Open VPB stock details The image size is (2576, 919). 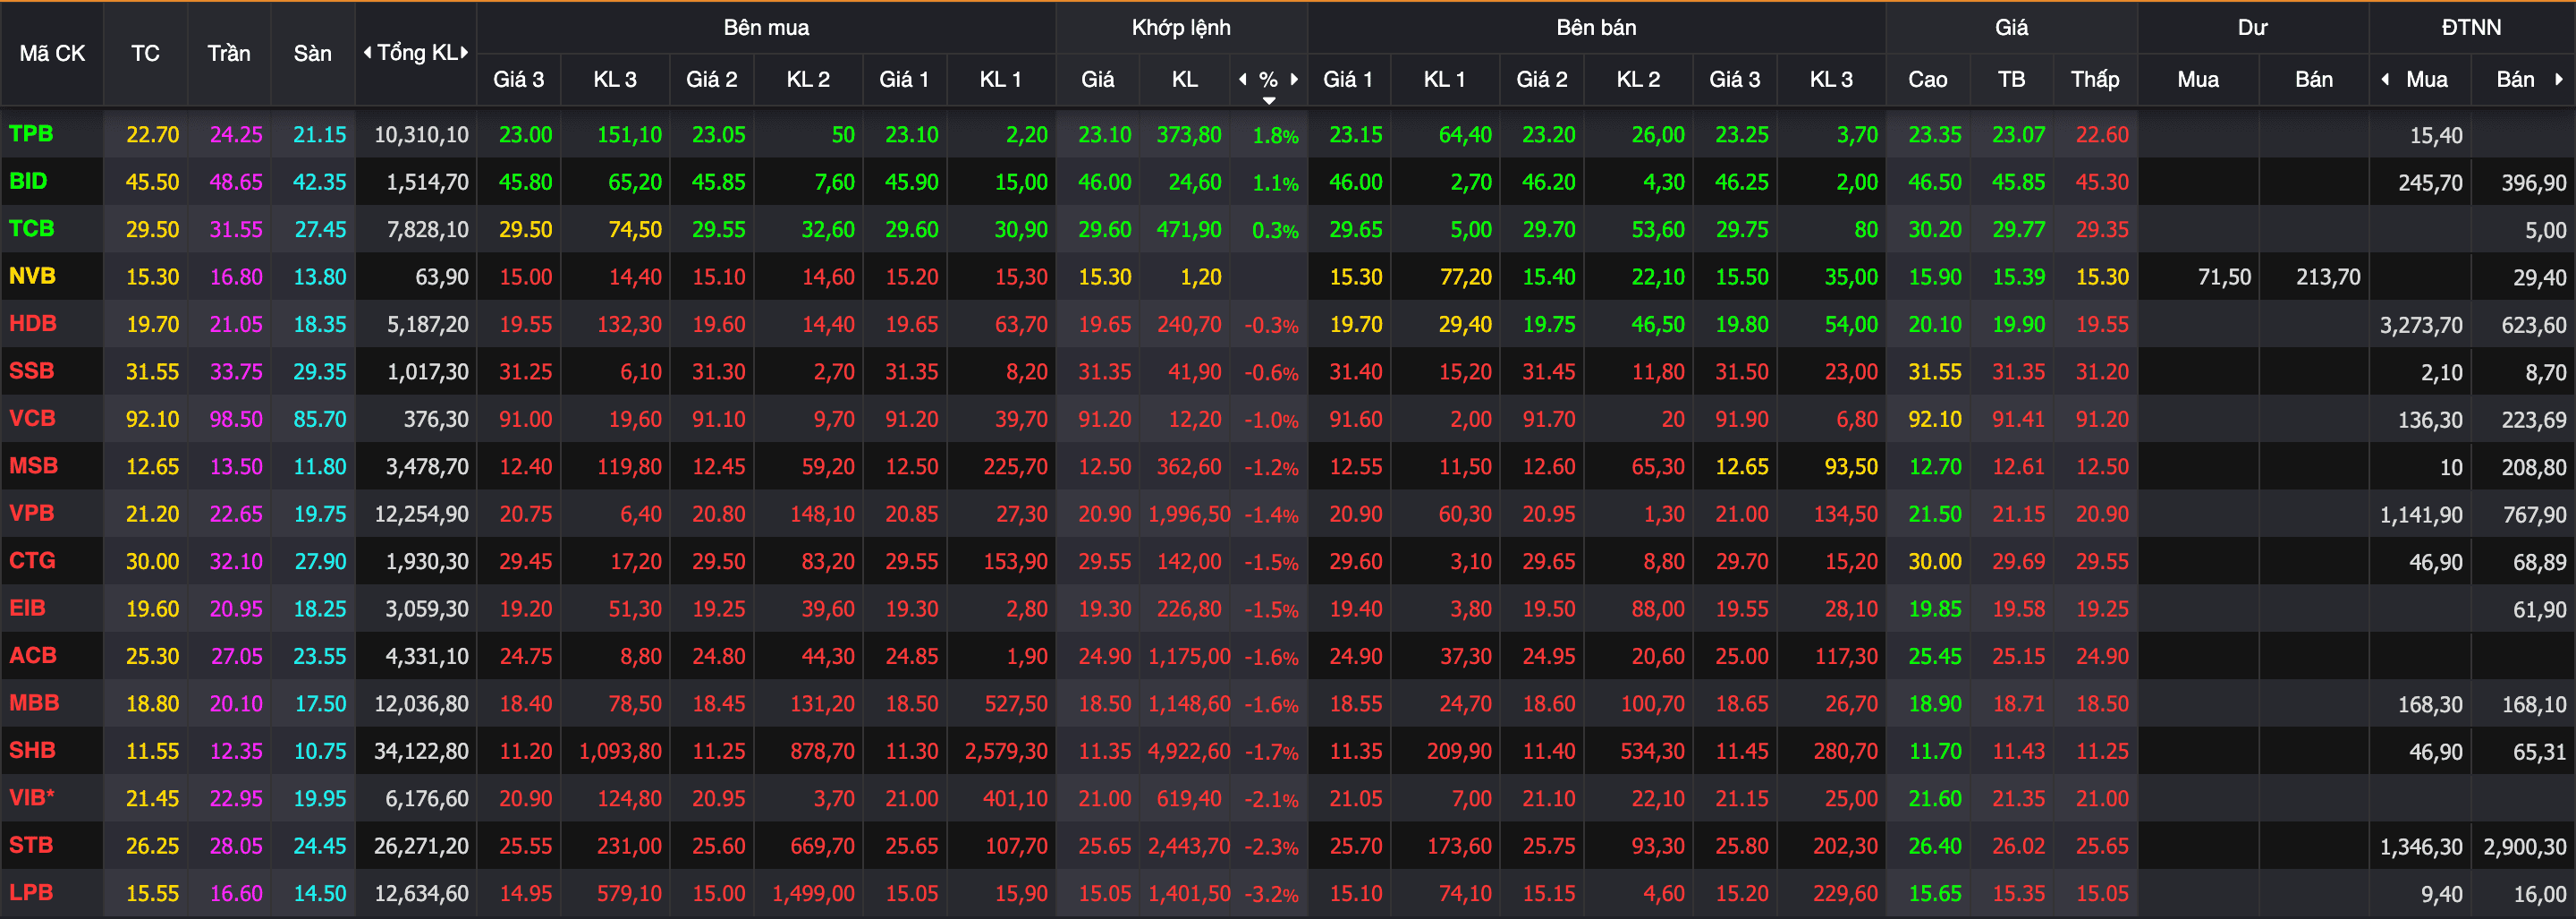(x=31, y=513)
